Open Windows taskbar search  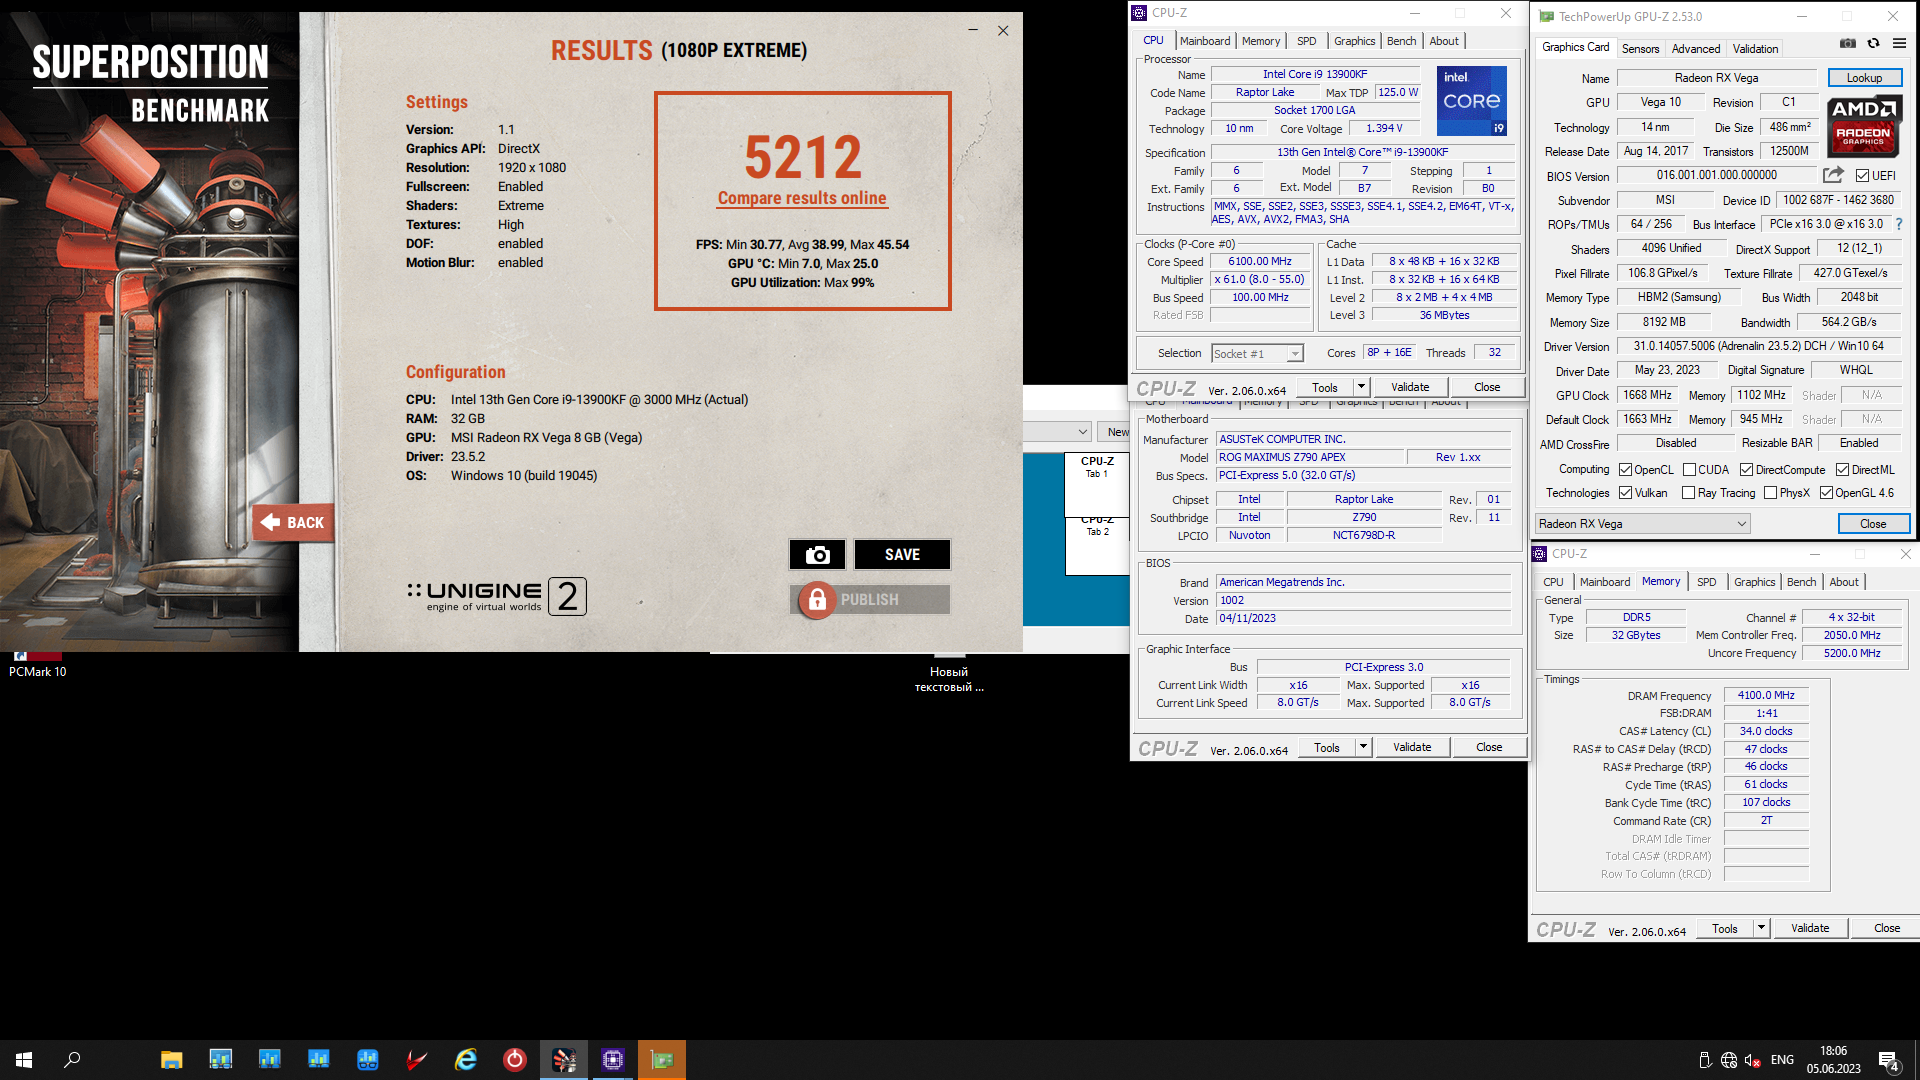pyautogui.click(x=72, y=1060)
